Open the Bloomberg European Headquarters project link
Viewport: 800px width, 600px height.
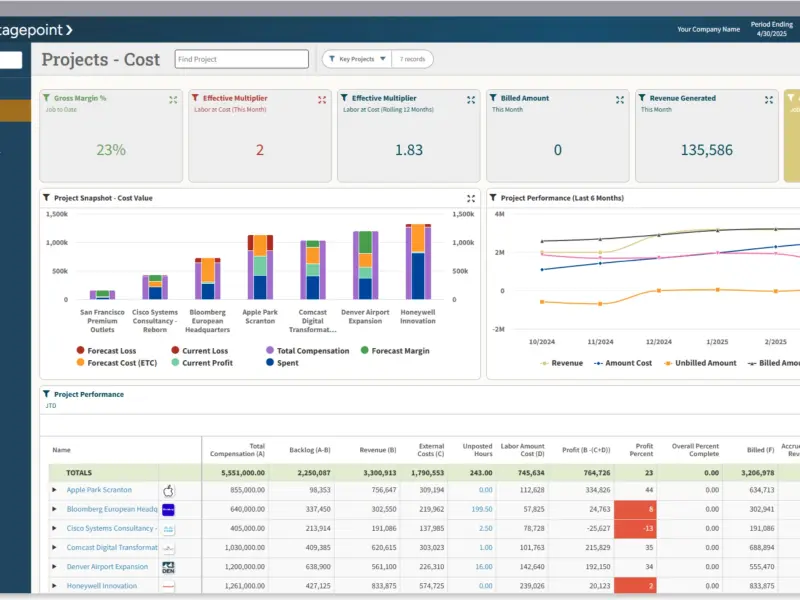112,509
